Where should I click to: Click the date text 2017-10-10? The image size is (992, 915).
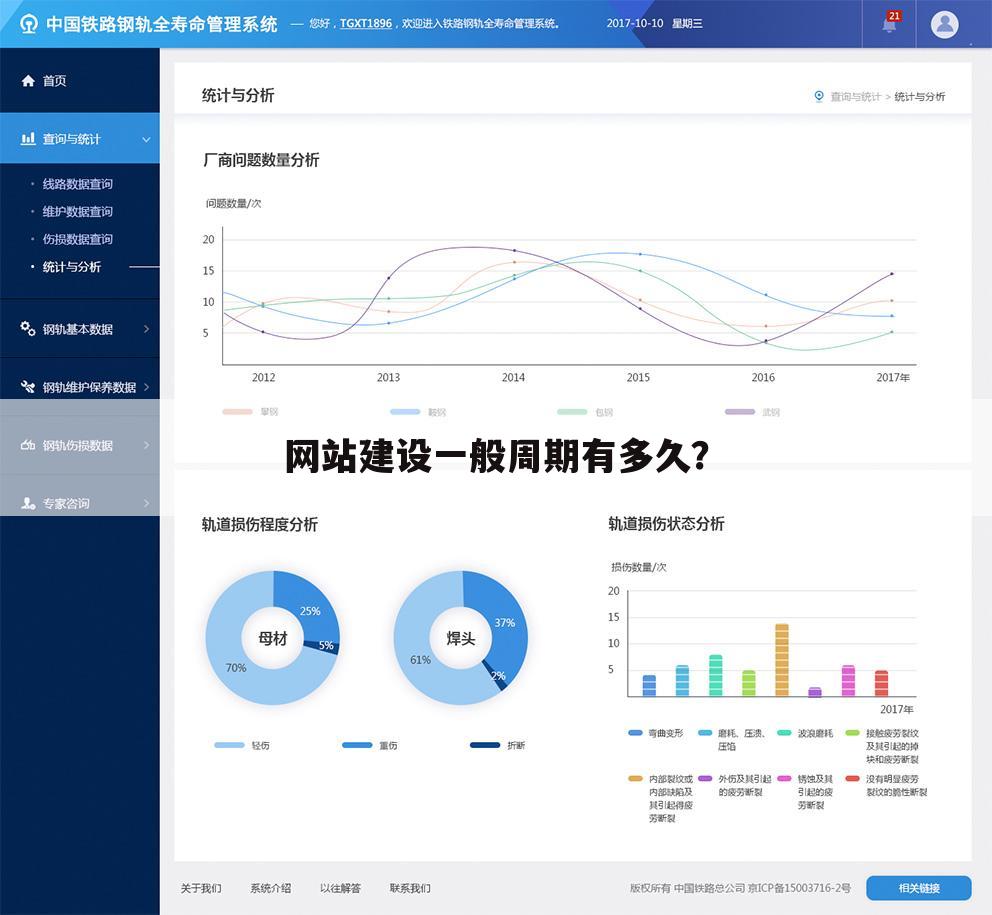pos(635,23)
